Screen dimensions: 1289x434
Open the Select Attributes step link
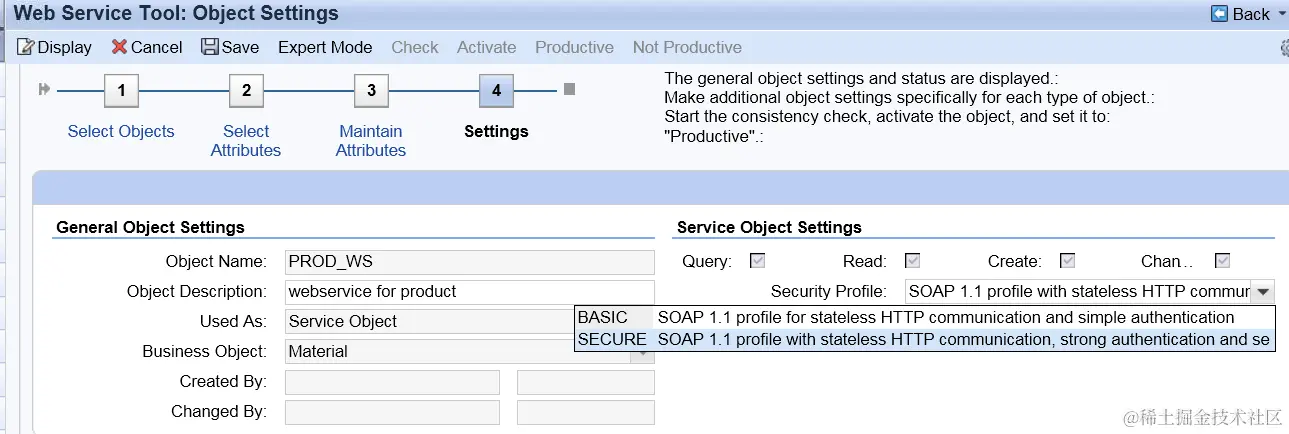[246, 141]
